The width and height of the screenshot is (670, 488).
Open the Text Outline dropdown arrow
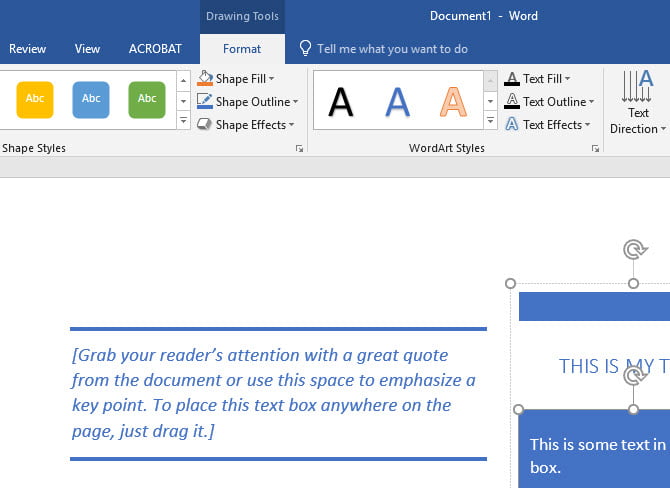[x=591, y=102]
